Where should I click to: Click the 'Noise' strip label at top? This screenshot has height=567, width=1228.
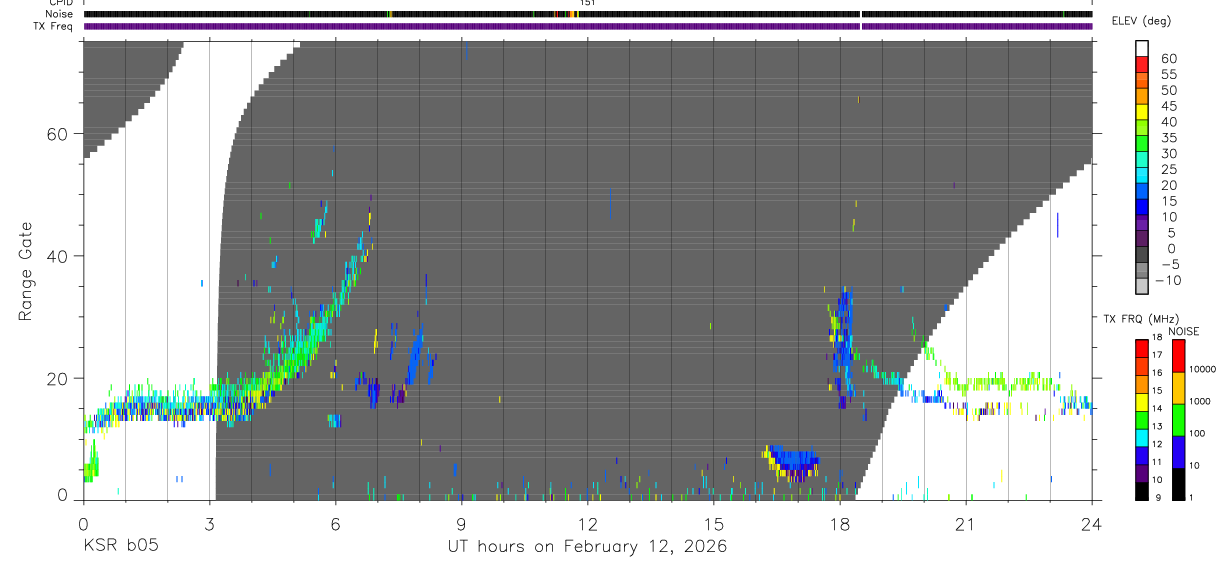(59, 14)
